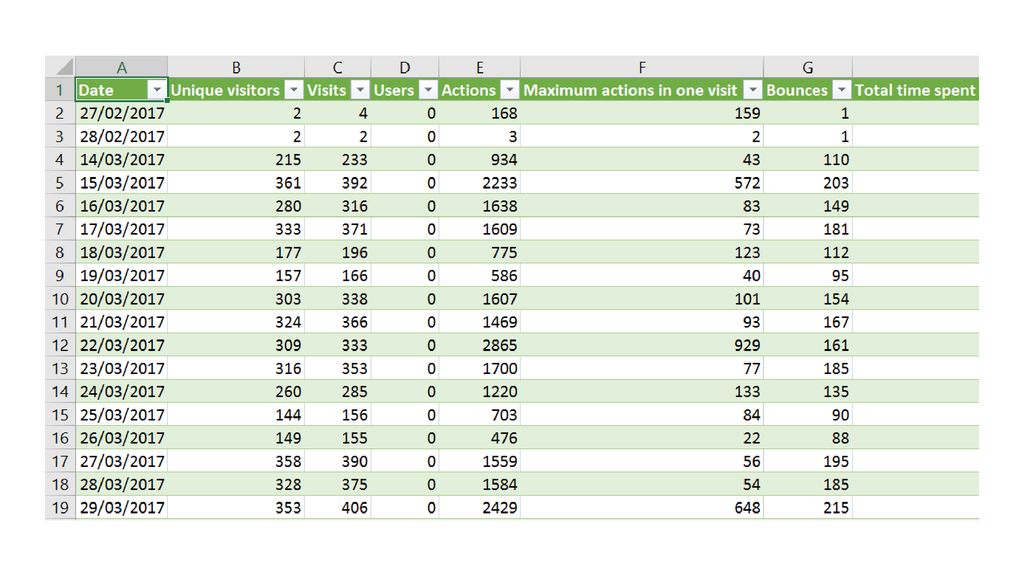Screen dimensions: 1024x576
Task: Select cell with date 14/03/2017
Action: [x=121, y=159]
